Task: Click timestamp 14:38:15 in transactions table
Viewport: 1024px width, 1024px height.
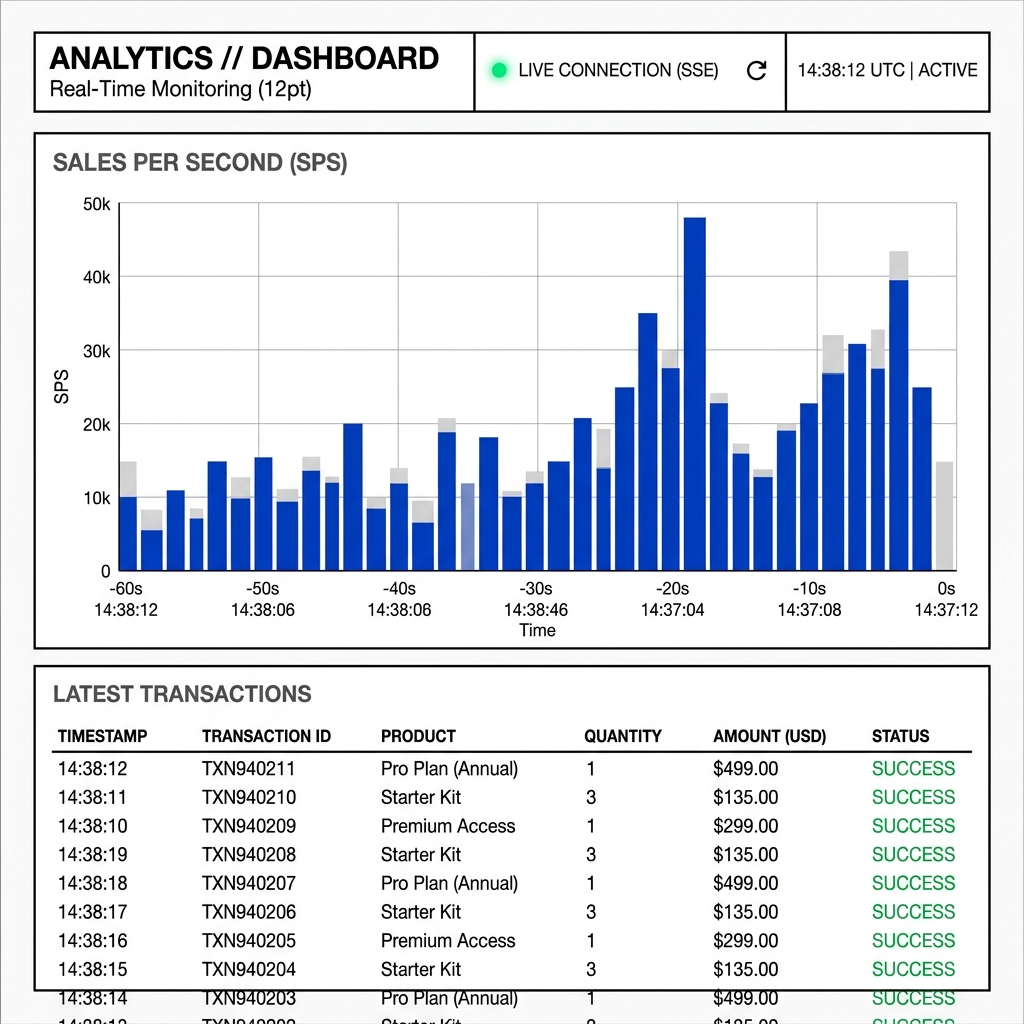Action: point(92,970)
